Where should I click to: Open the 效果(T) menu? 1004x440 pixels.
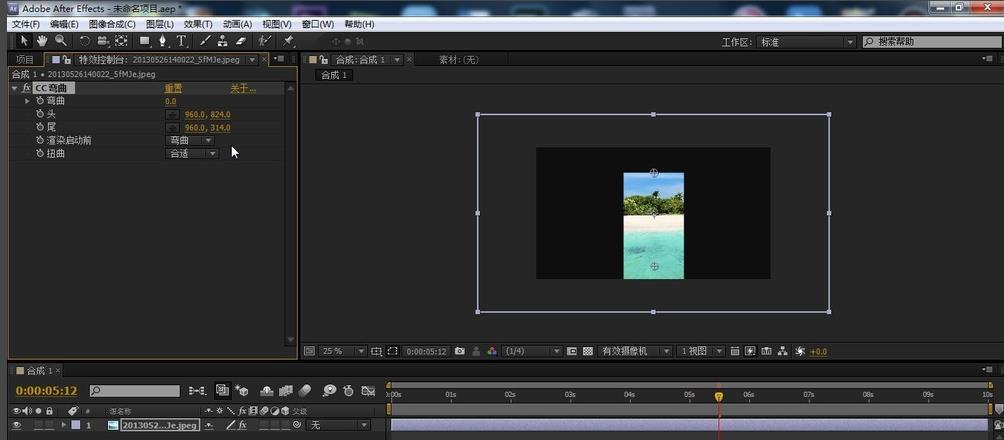click(198, 24)
